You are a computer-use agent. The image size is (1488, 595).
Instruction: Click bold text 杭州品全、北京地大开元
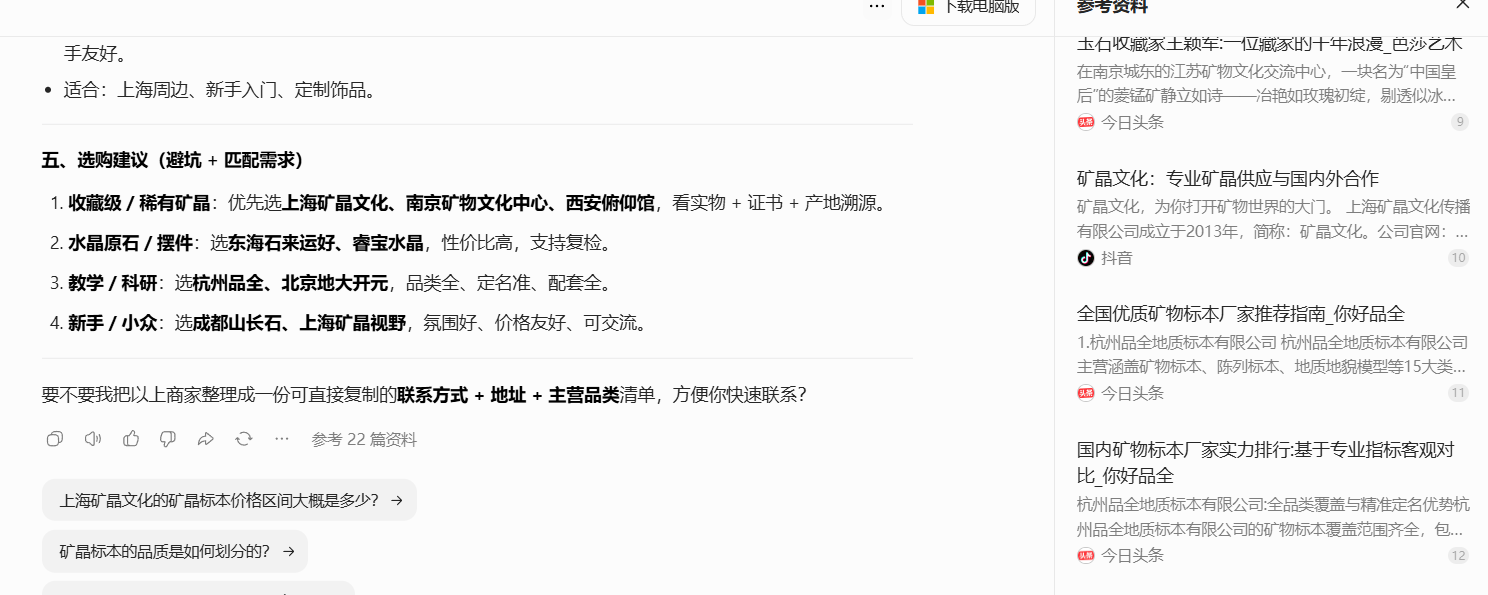290,283
